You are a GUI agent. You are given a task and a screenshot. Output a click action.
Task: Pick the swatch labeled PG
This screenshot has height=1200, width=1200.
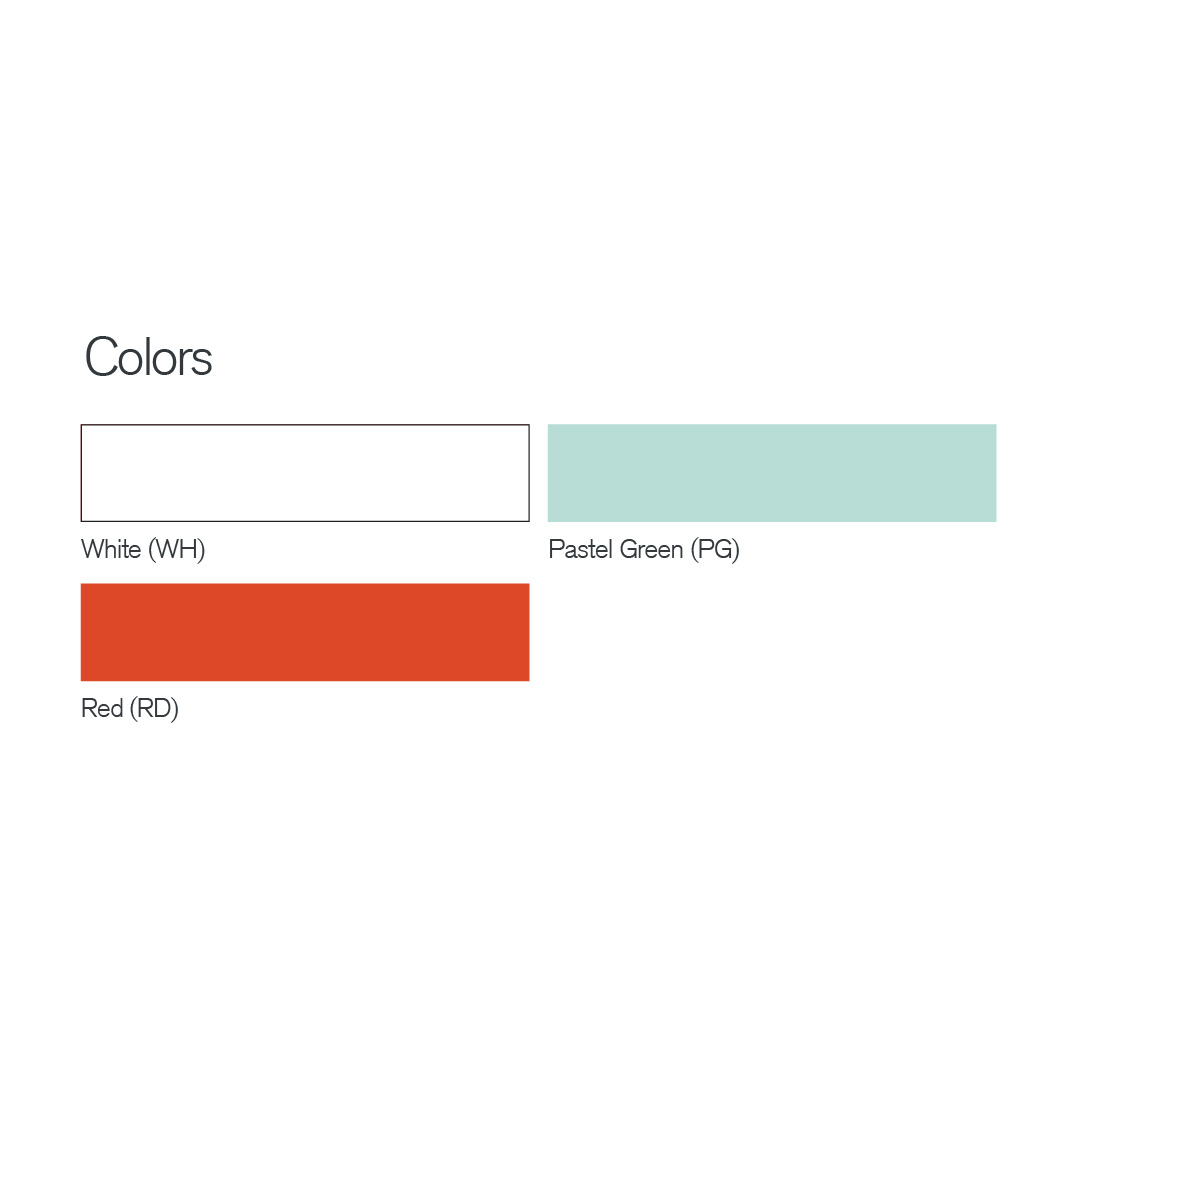(771, 473)
